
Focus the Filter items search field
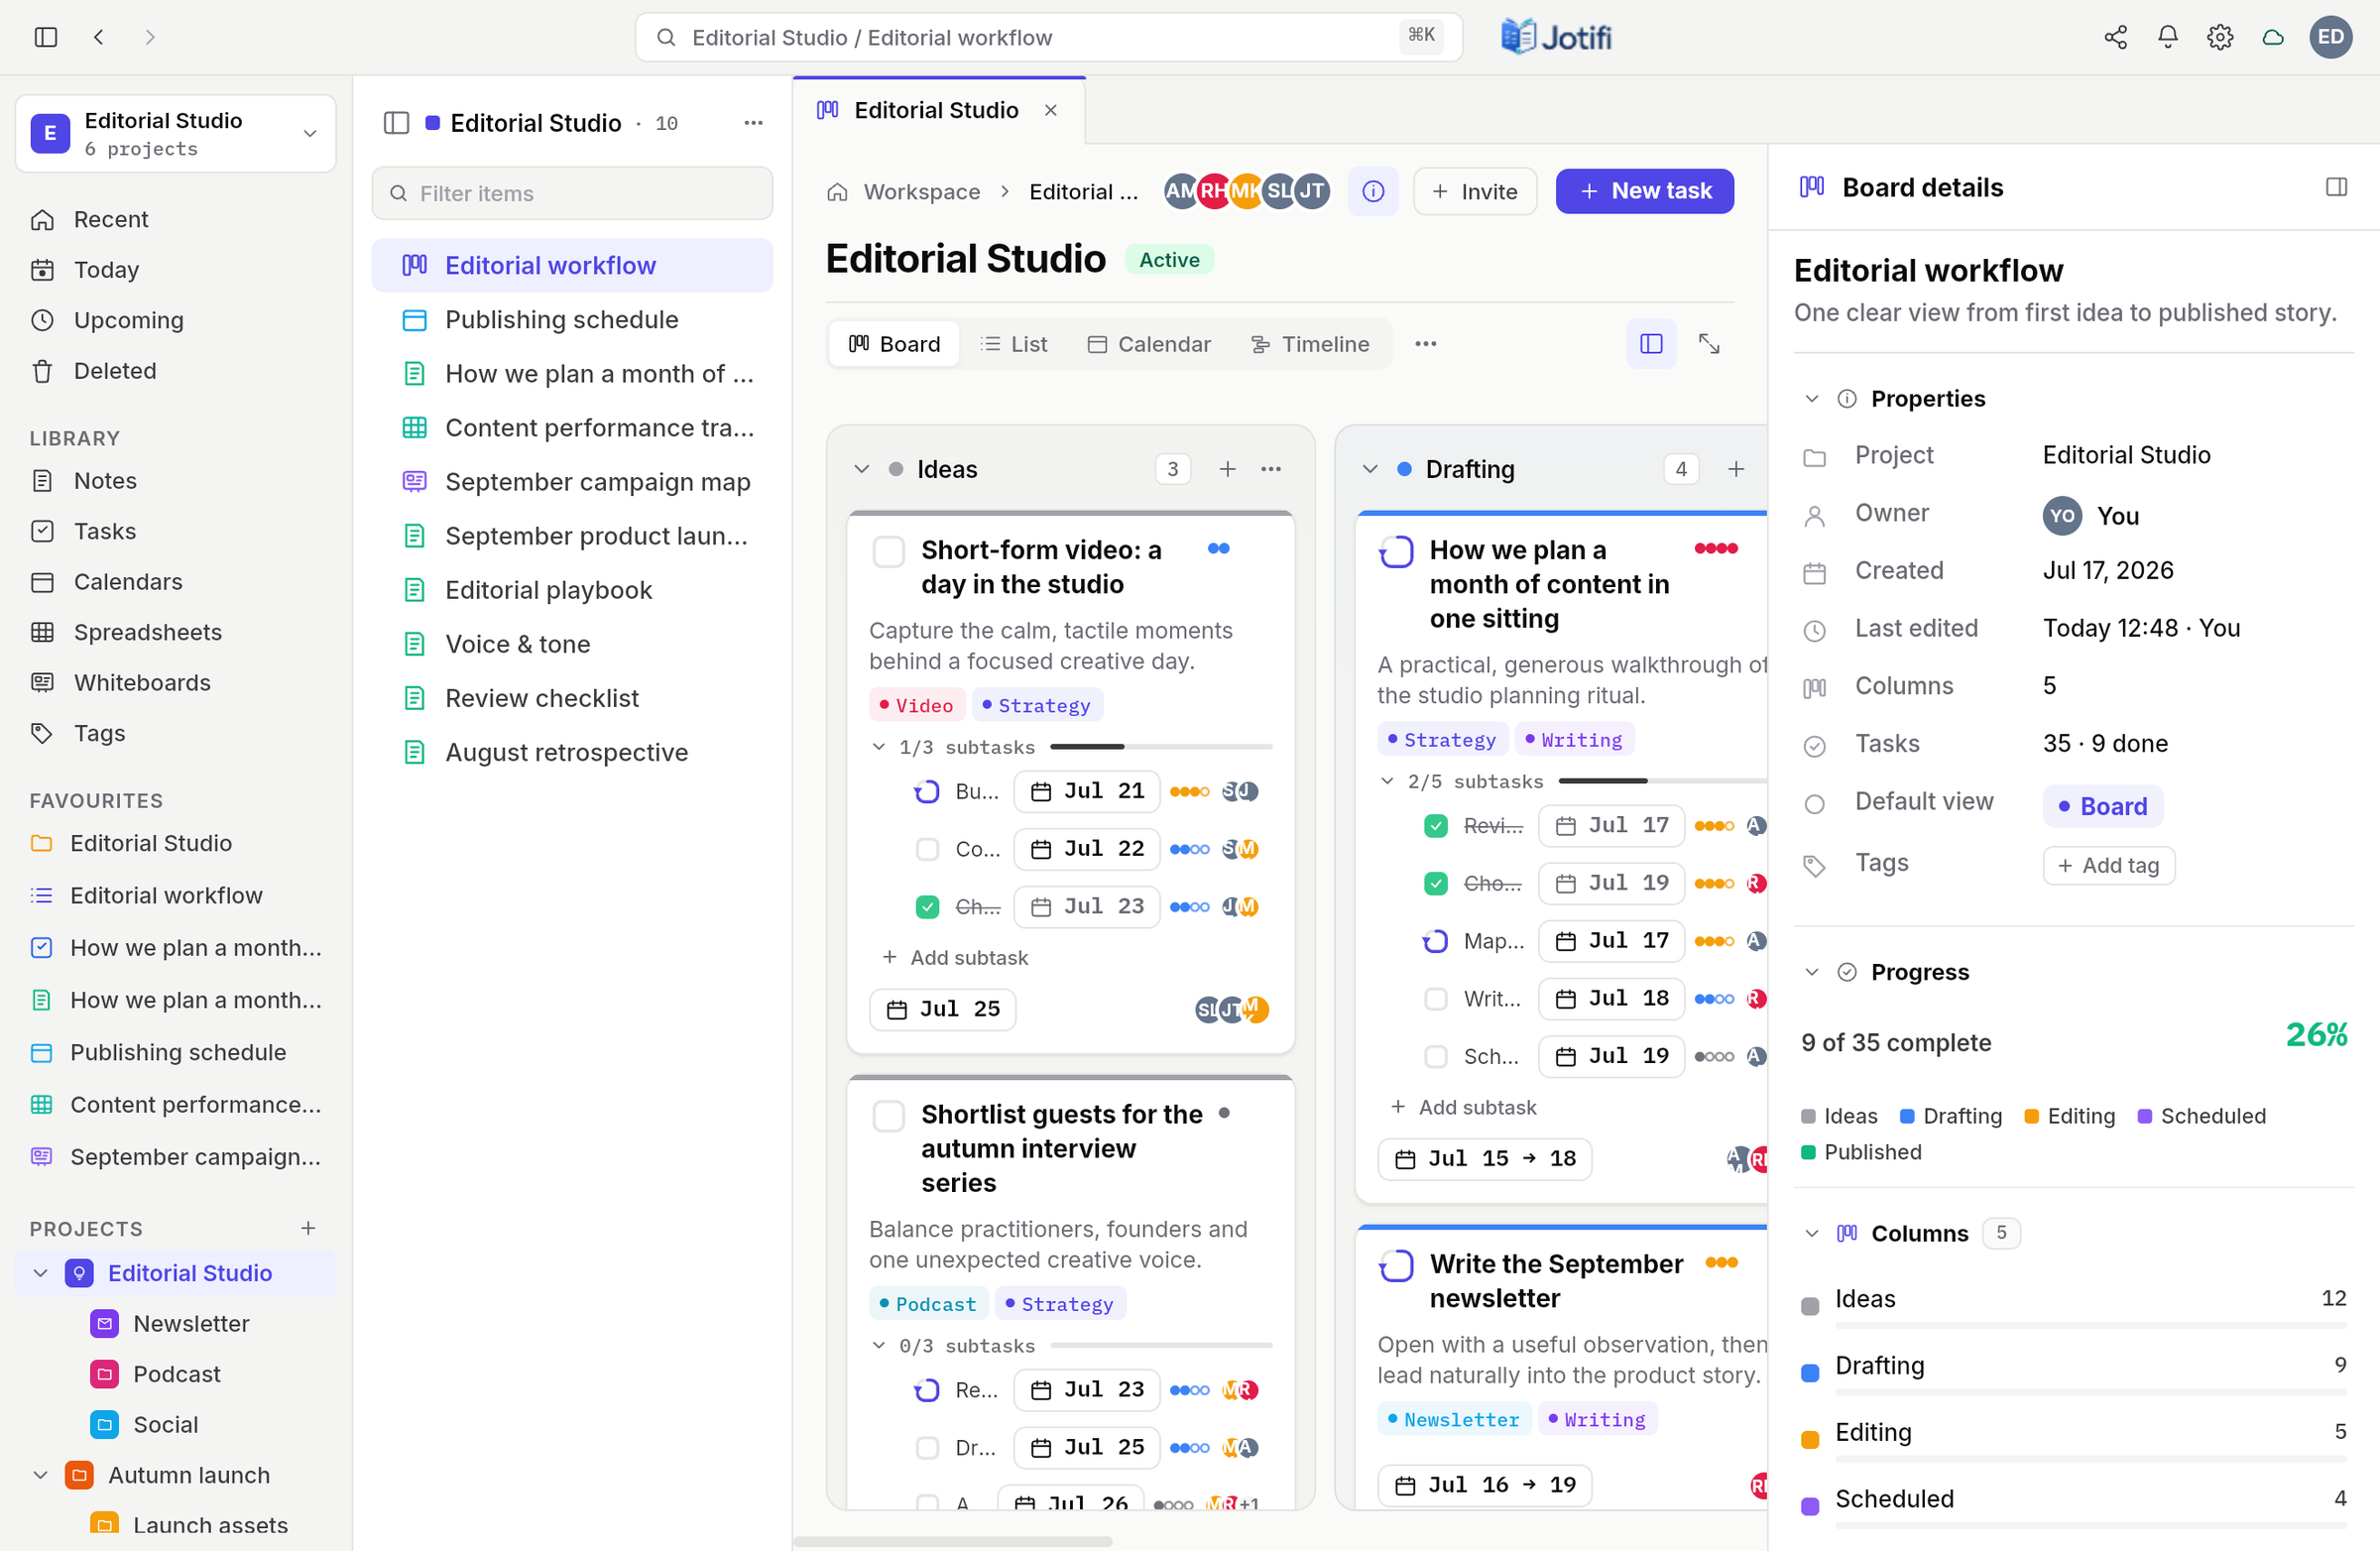click(572, 193)
